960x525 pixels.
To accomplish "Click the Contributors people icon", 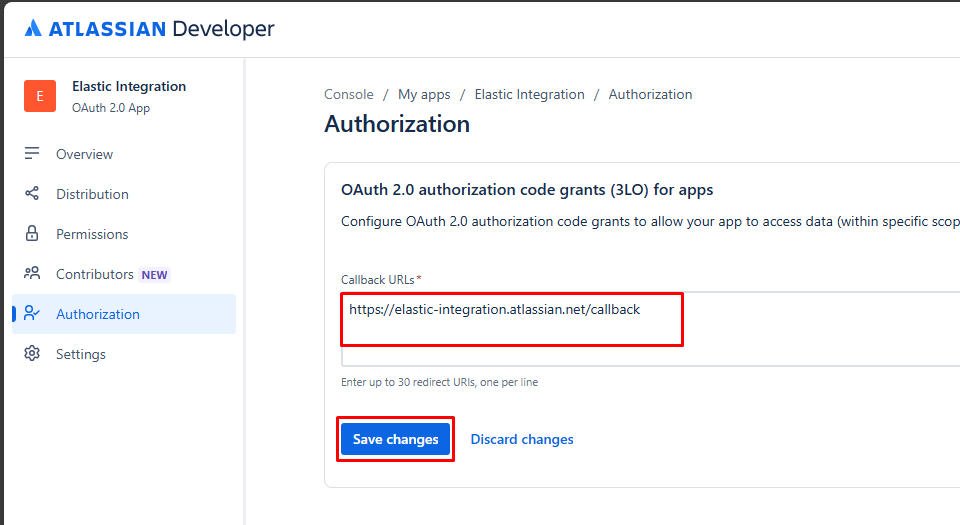I will 32,274.
